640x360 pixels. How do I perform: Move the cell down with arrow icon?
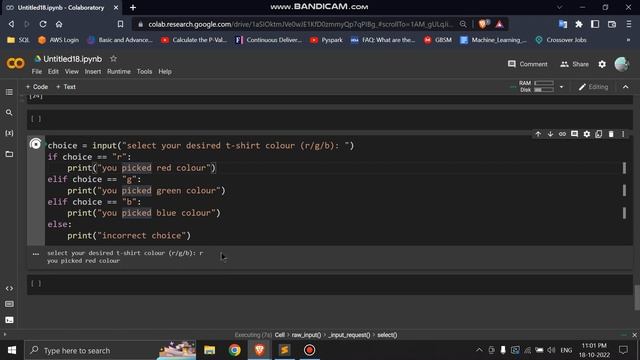[550, 134]
